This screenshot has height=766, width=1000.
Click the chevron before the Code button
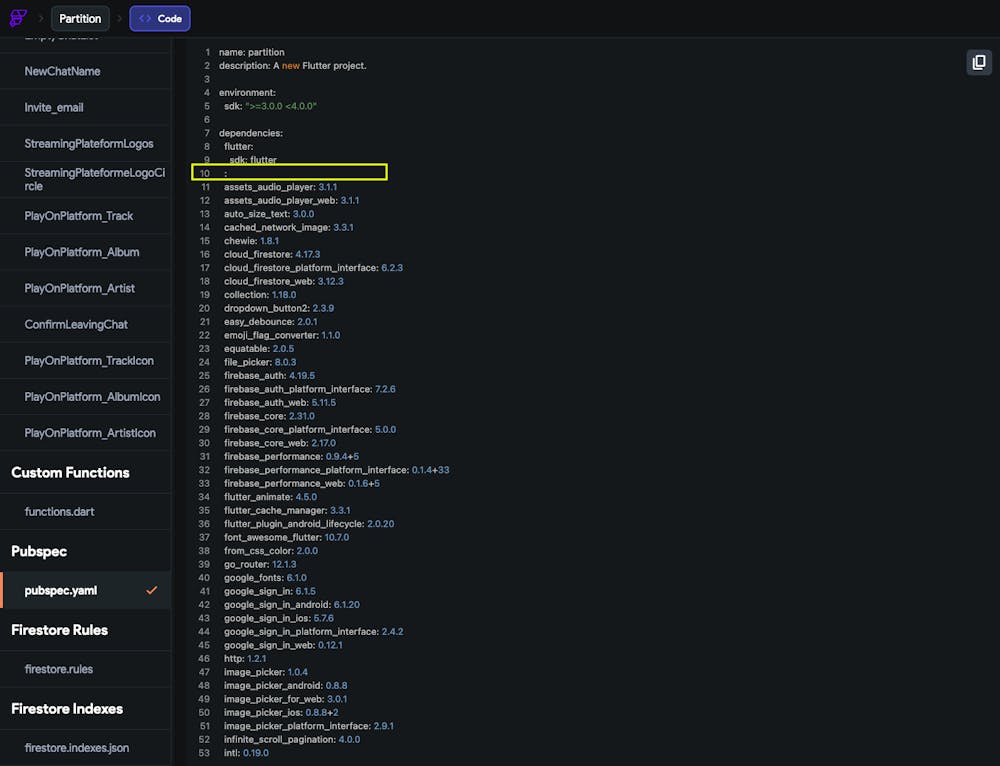119,18
